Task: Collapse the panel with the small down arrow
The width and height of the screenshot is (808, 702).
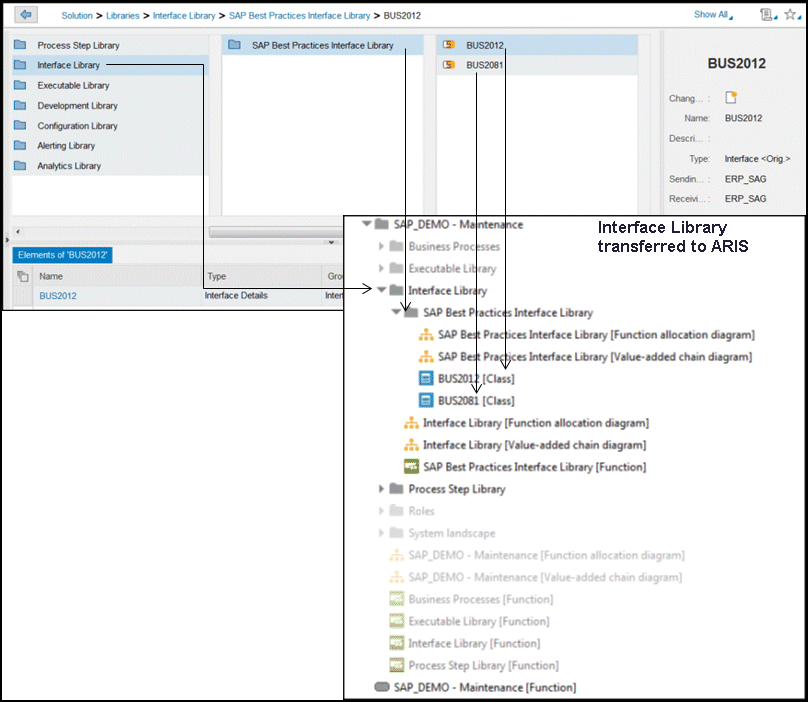Action: coord(331,242)
